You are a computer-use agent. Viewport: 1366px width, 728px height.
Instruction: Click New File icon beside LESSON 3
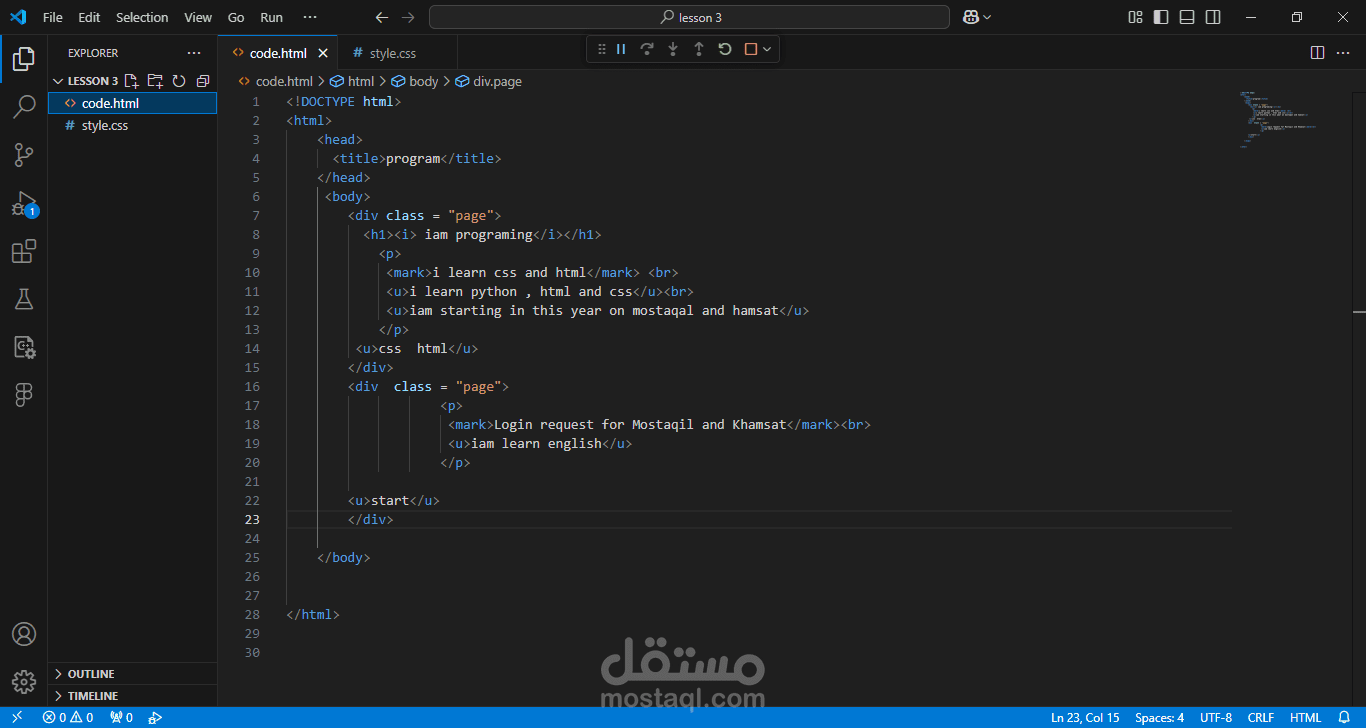tap(131, 81)
